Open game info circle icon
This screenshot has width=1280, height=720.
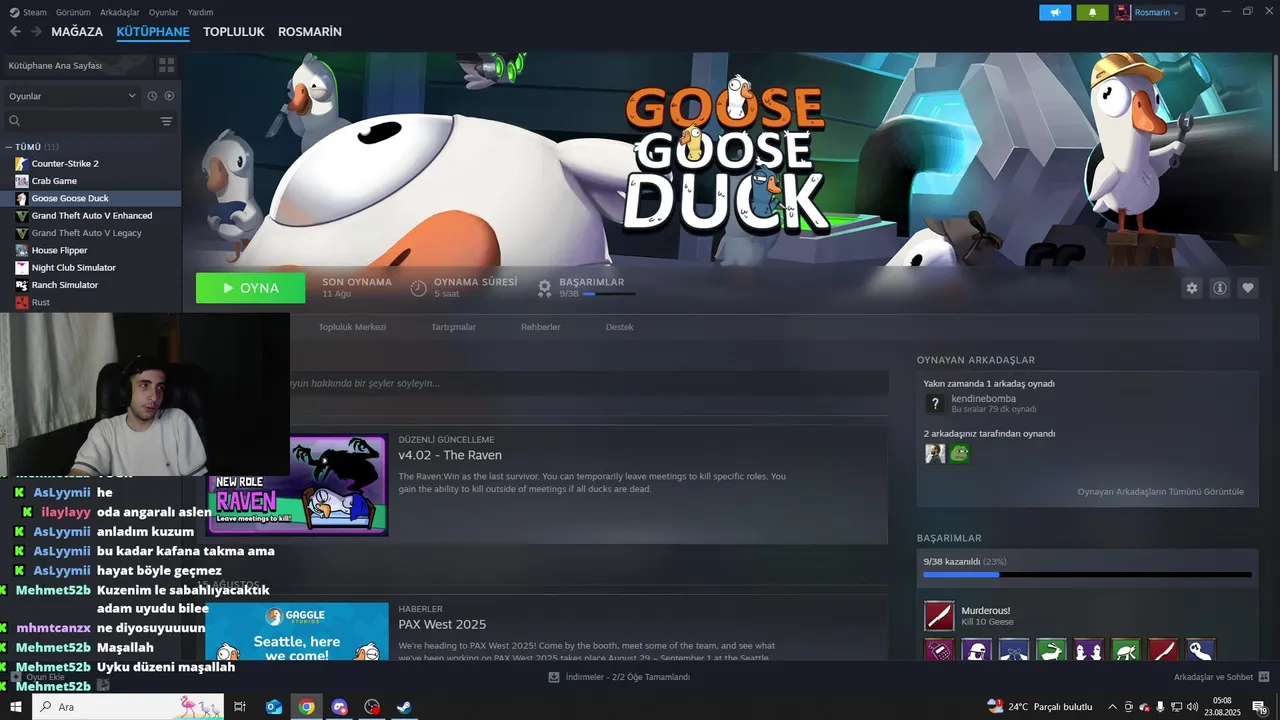coord(1219,288)
